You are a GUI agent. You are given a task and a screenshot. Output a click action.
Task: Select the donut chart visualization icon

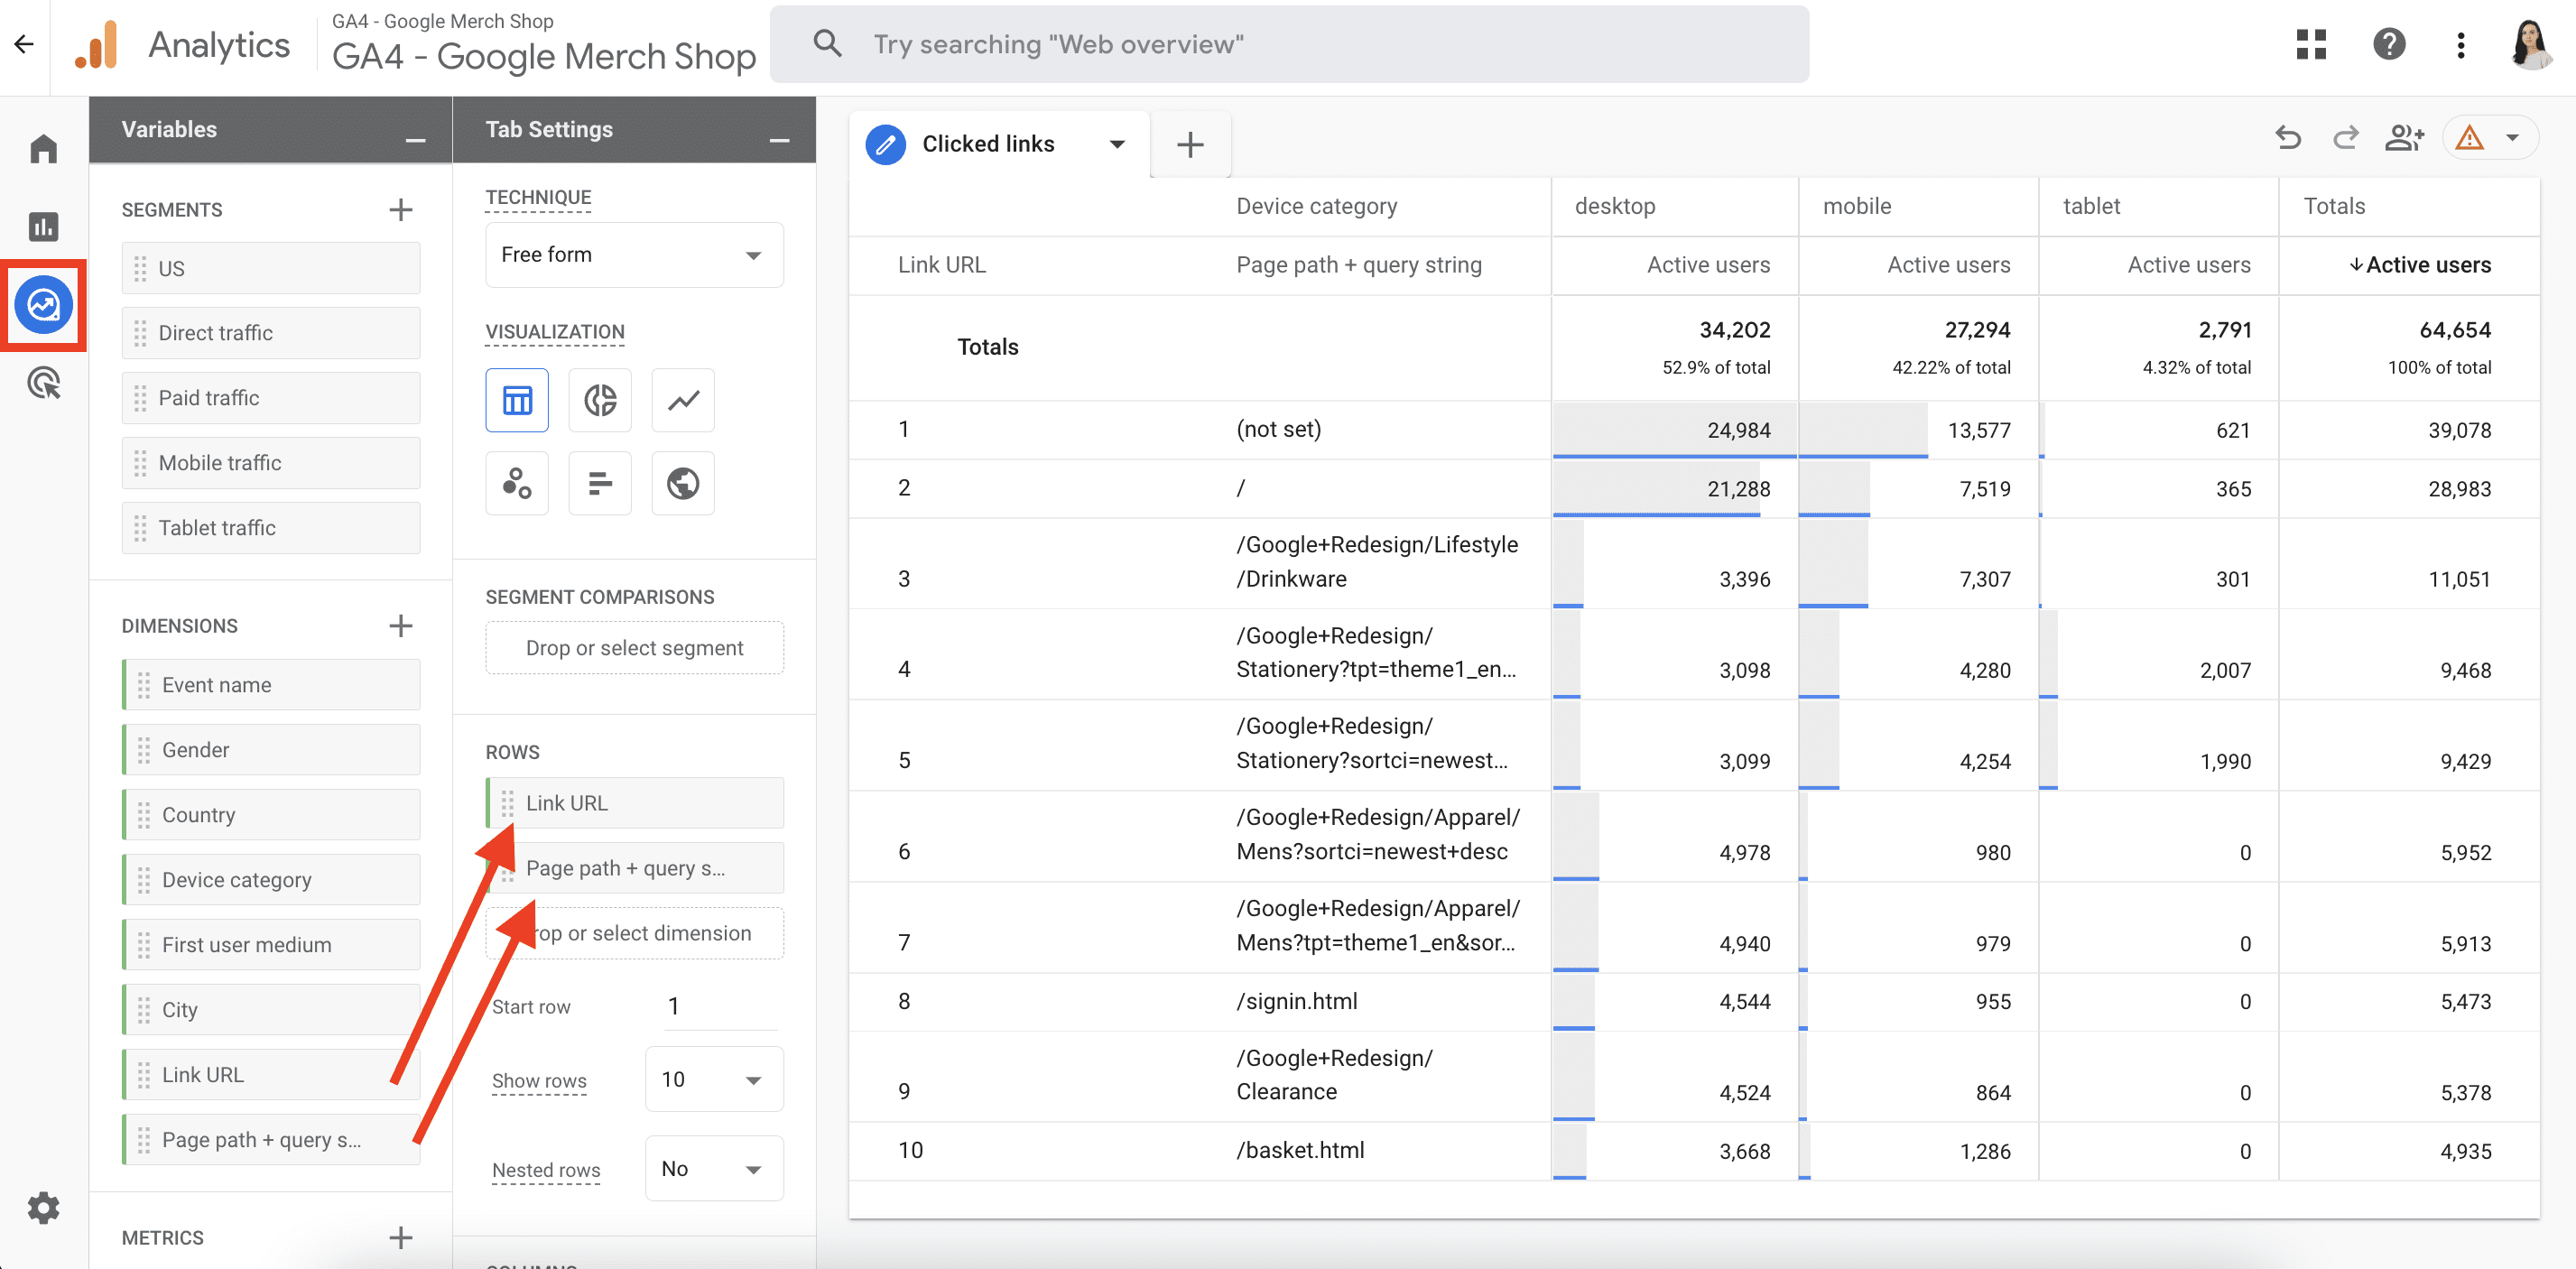tap(599, 400)
